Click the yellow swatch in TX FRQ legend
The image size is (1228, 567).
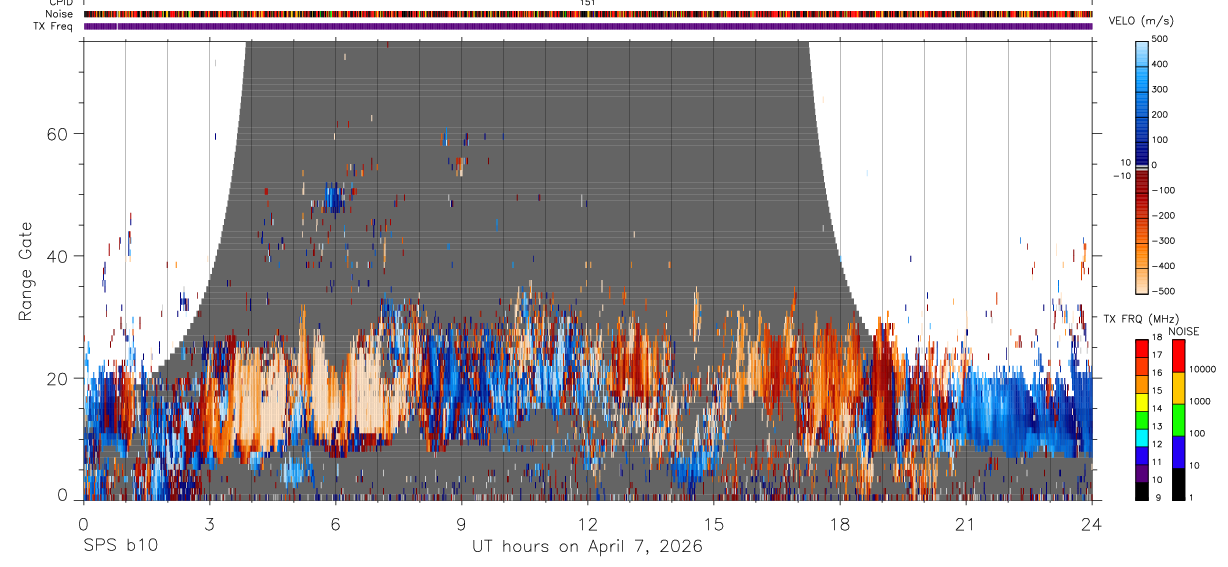(1142, 400)
